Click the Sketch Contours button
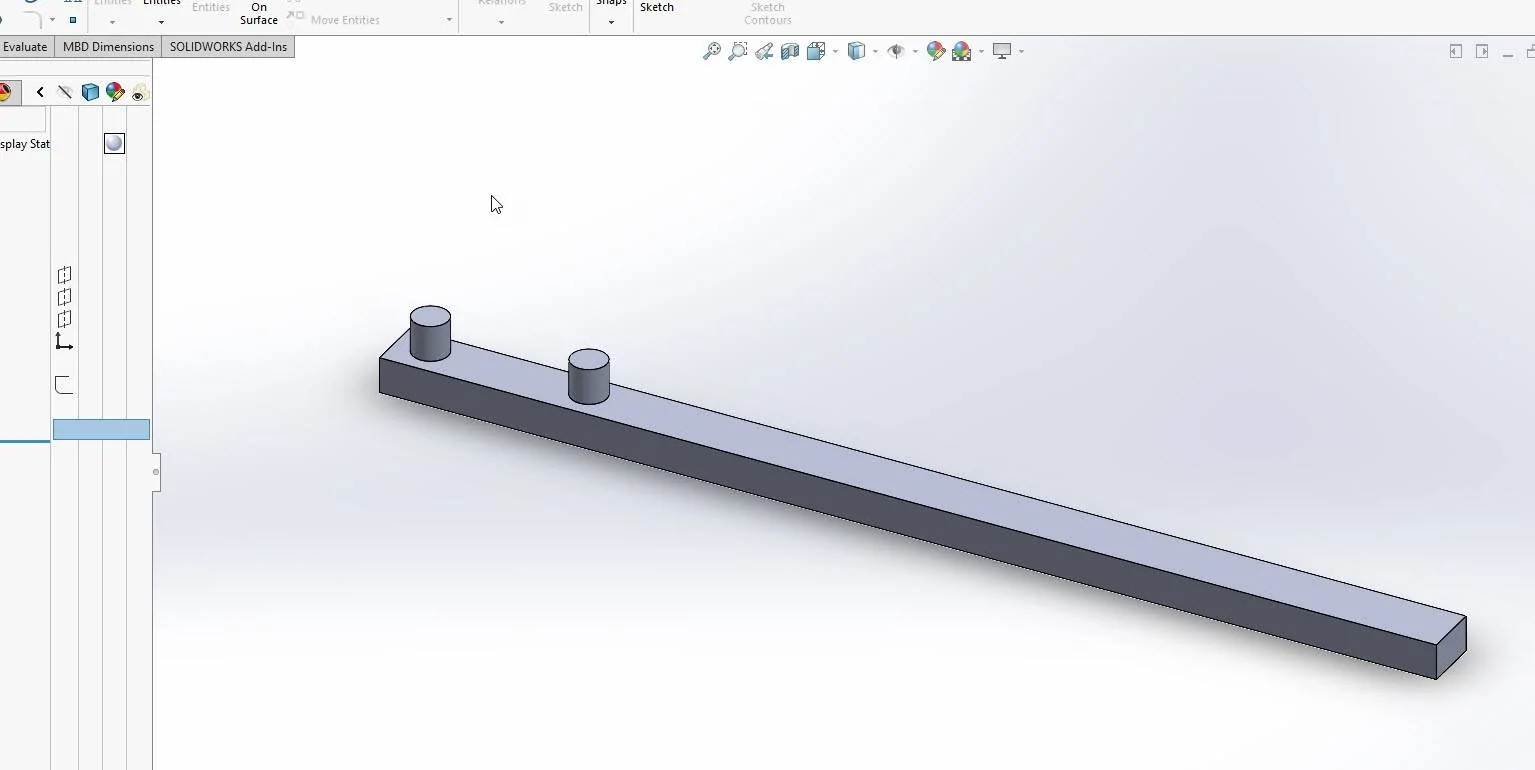The width and height of the screenshot is (1535, 770). 768,13
